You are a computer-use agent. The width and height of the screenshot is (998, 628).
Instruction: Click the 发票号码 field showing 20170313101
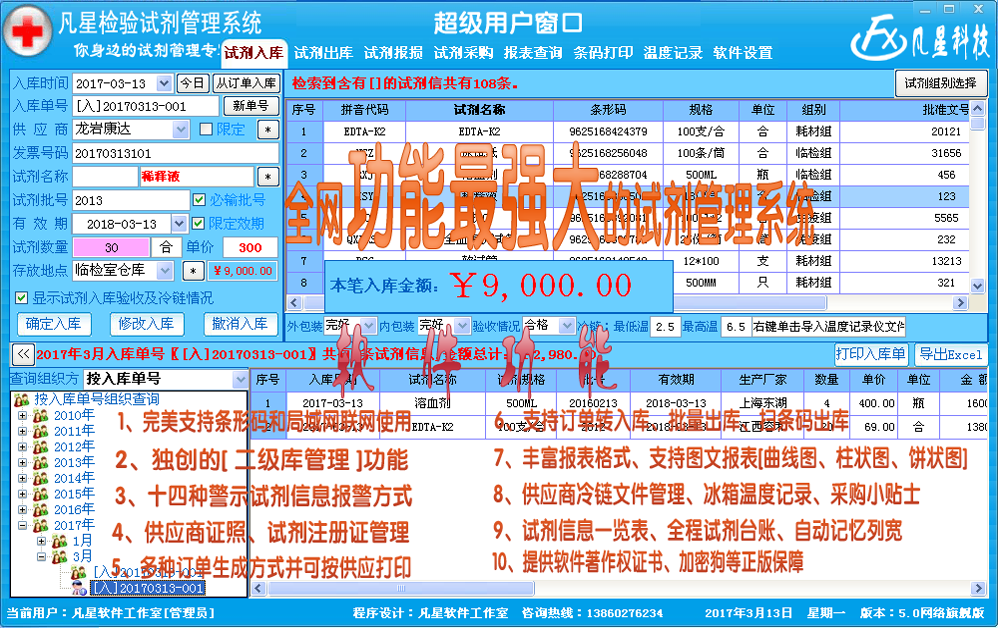176,153
